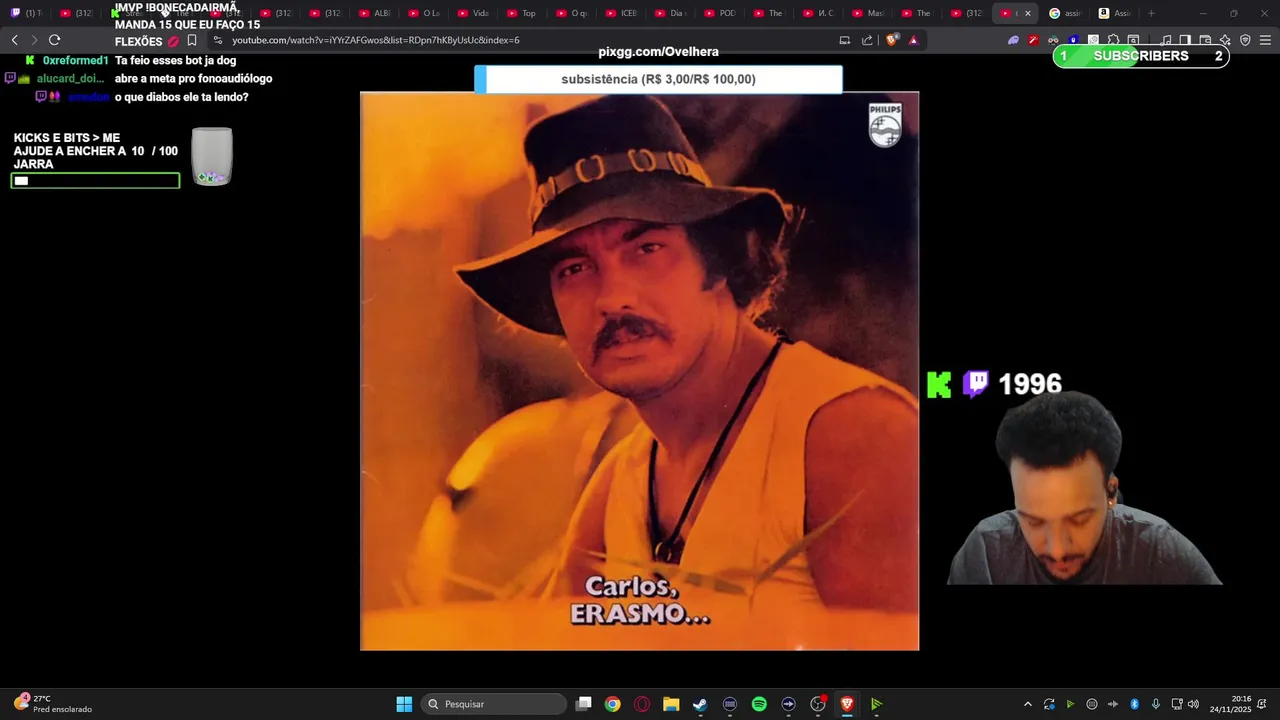This screenshot has height=720, width=1280.
Task: Open OBS Studio from the taskbar
Action: click(x=818, y=704)
